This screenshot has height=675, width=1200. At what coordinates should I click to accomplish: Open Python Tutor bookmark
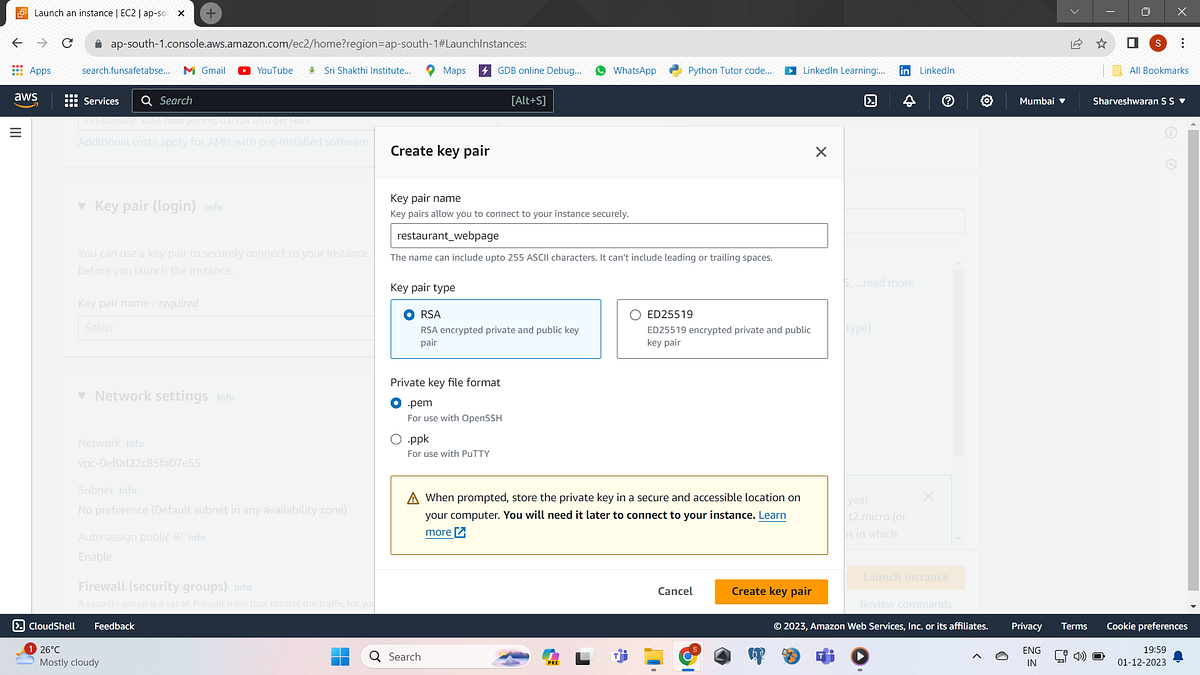point(722,71)
